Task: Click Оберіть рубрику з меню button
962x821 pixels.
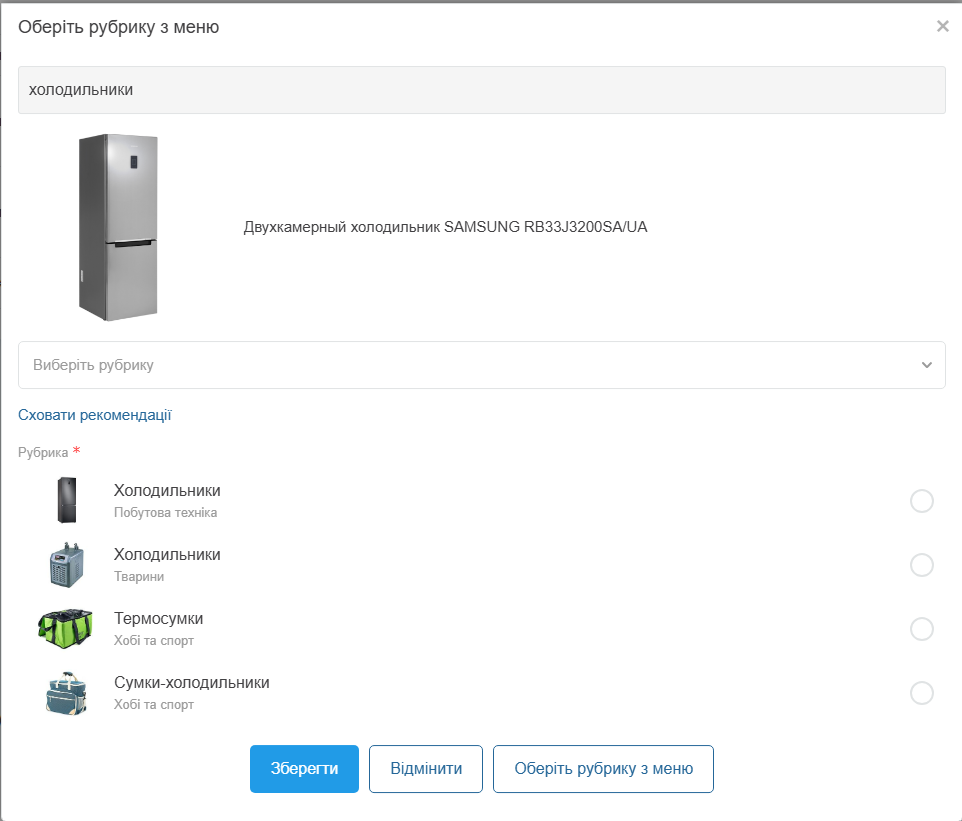Action: pos(603,769)
